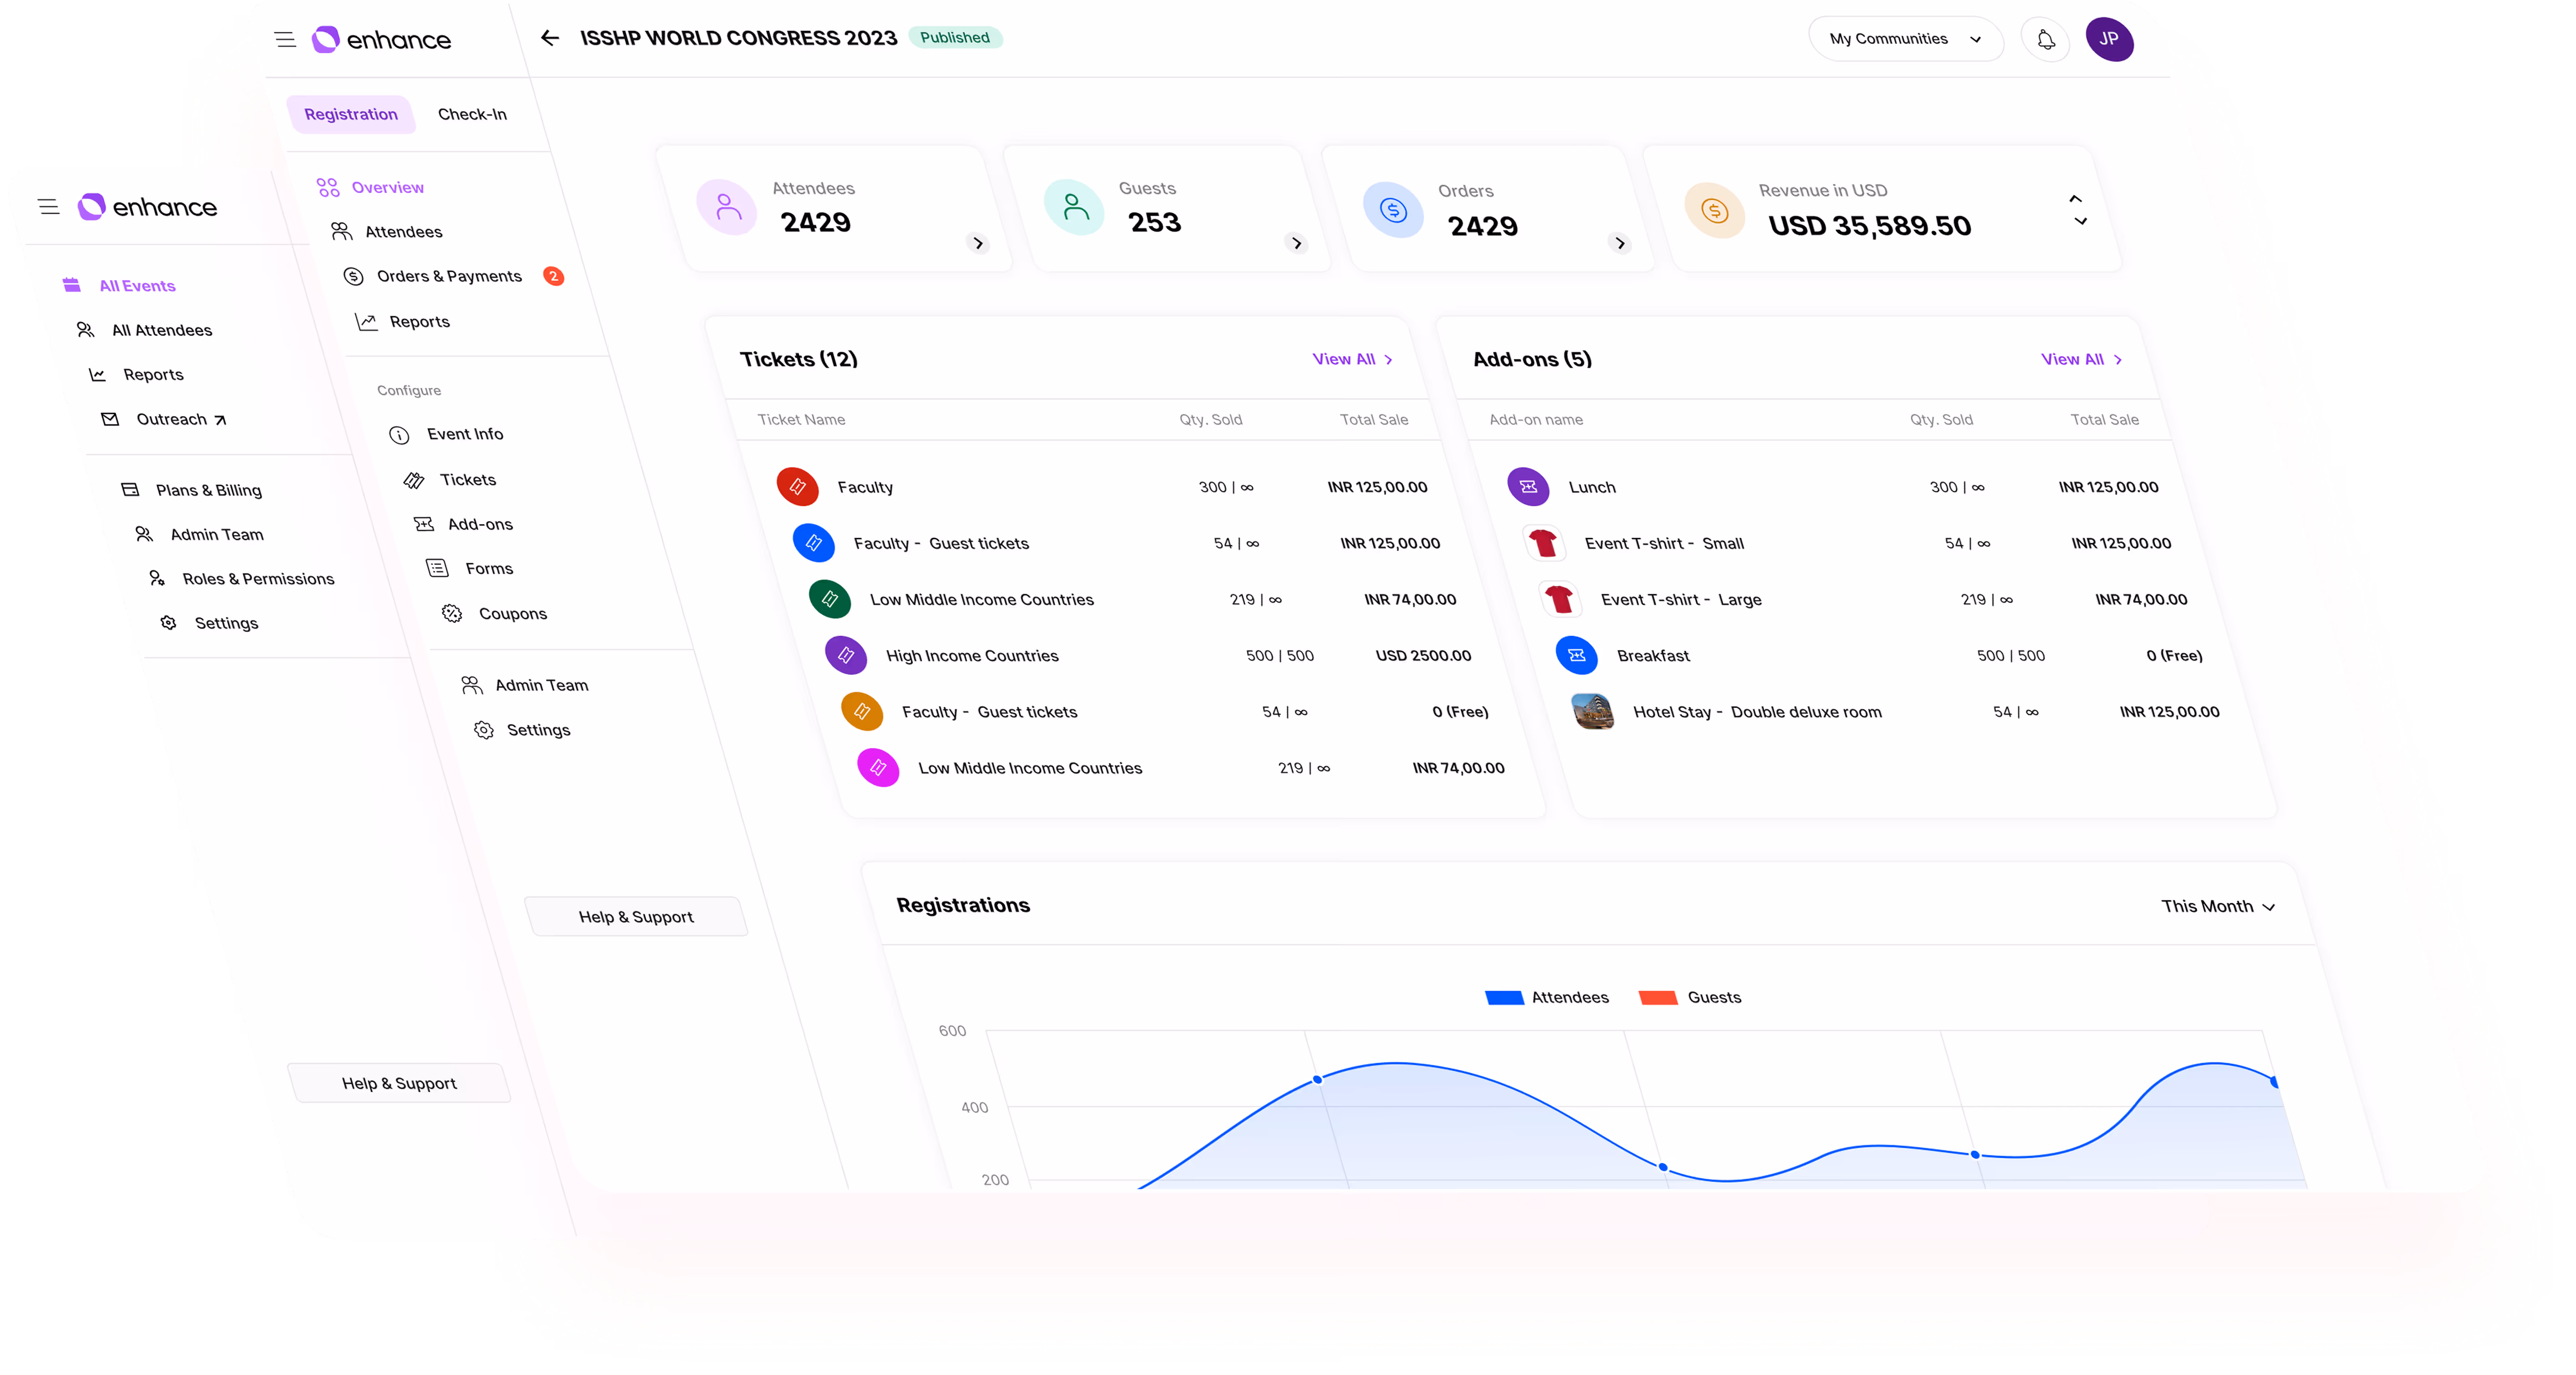Click the Guests card person icon

click(x=1074, y=207)
